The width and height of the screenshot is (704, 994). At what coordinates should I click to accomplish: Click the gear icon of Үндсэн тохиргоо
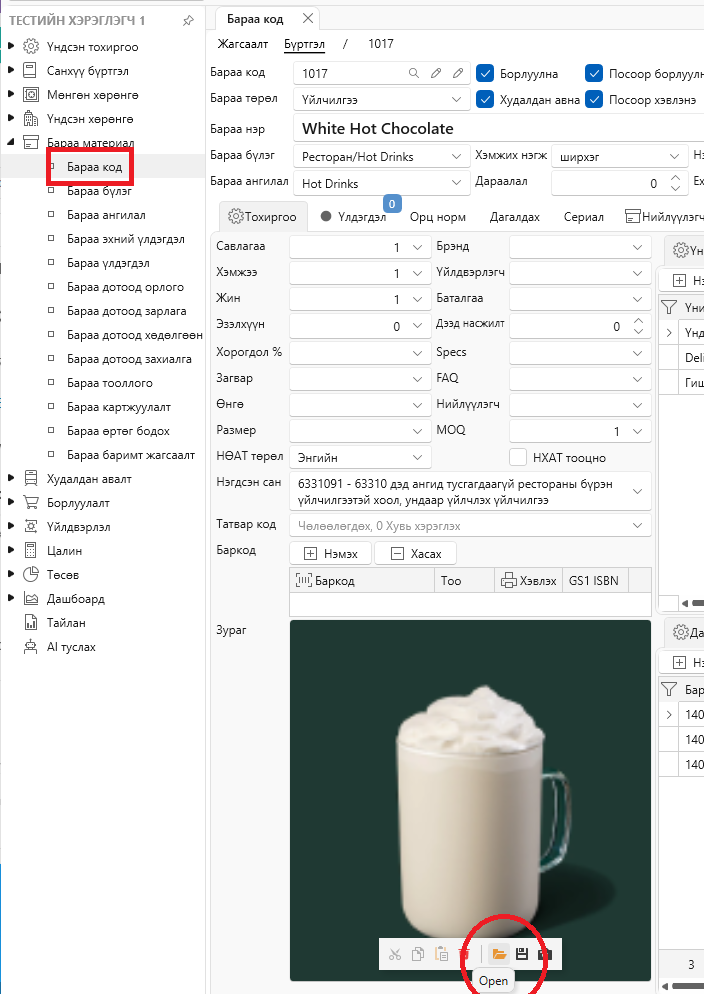click(30, 46)
